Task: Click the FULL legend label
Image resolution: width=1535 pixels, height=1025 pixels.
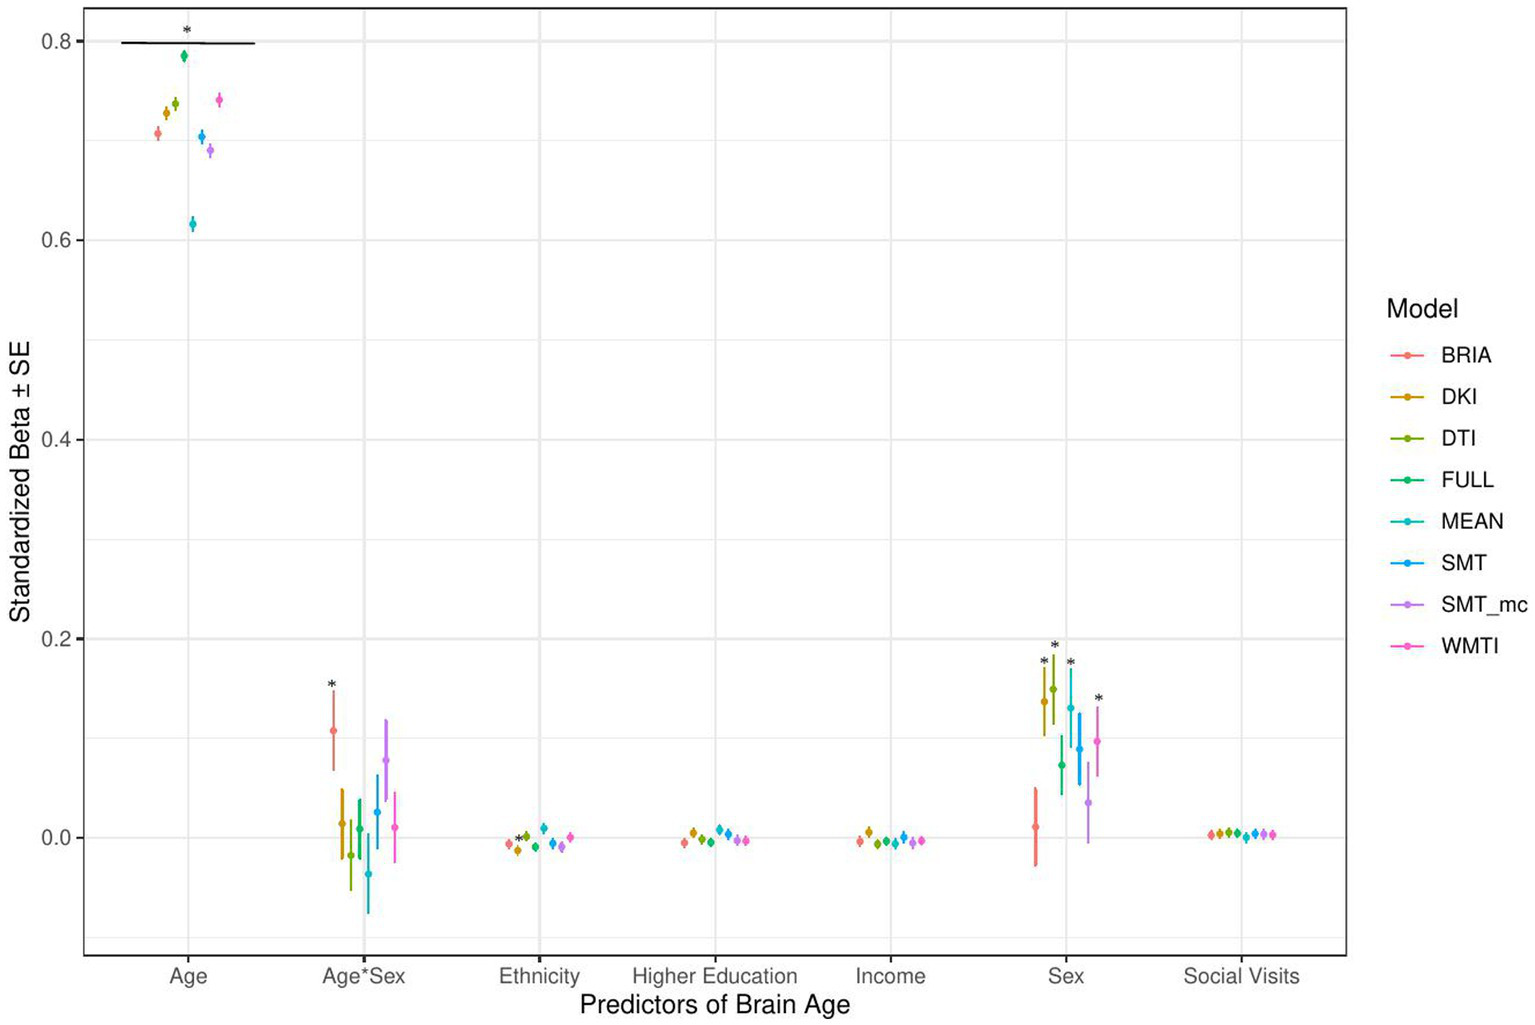Action: click(1467, 480)
